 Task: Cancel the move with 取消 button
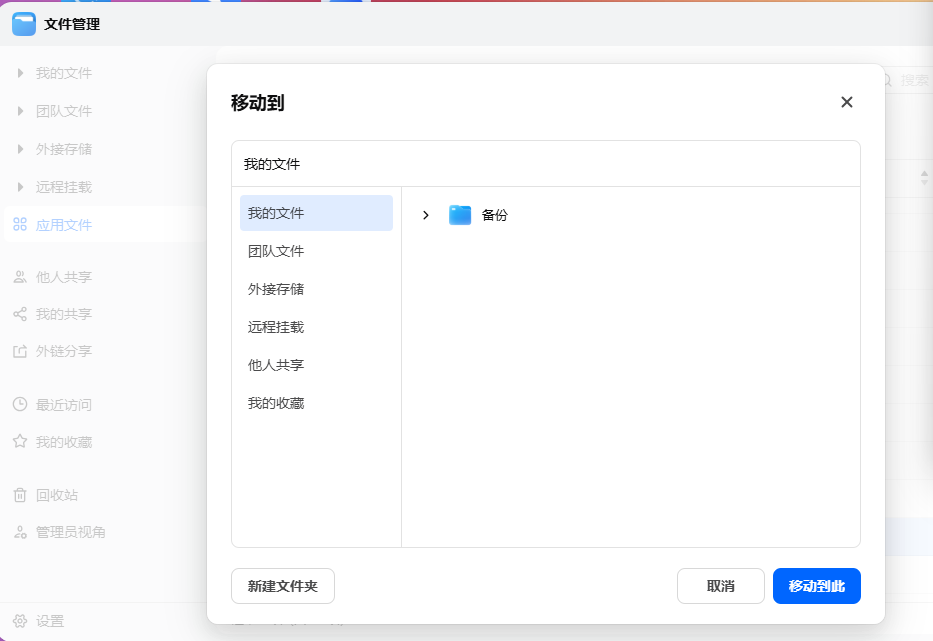click(720, 586)
